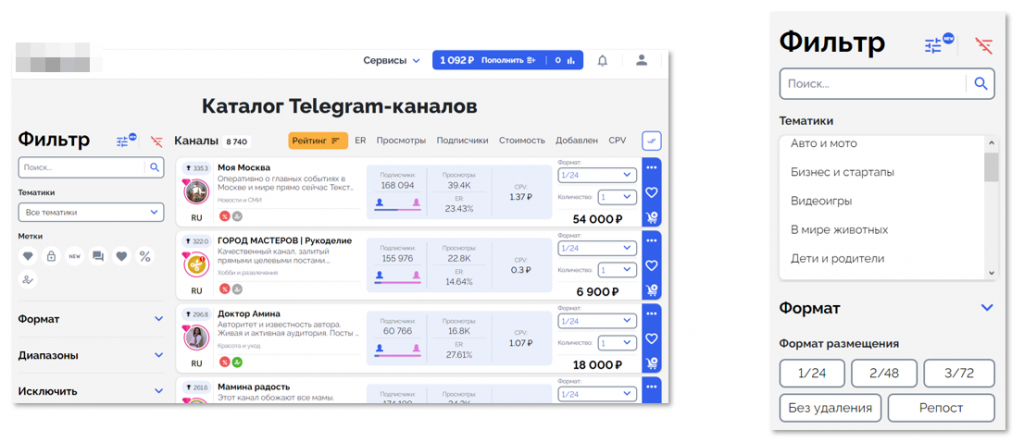Image resolution: width=1024 pixels, height=442 pixels.
Task: Open the Формат dropdown for Моя Москва
Action: [597, 175]
